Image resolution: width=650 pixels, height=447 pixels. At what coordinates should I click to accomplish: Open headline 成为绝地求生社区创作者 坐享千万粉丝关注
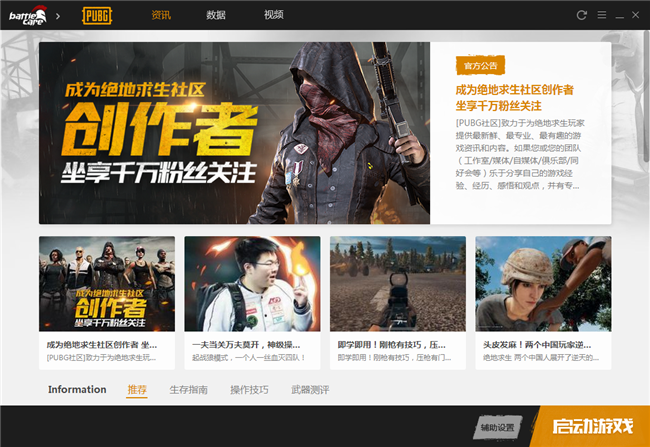pyautogui.click(x=514, y=97)
